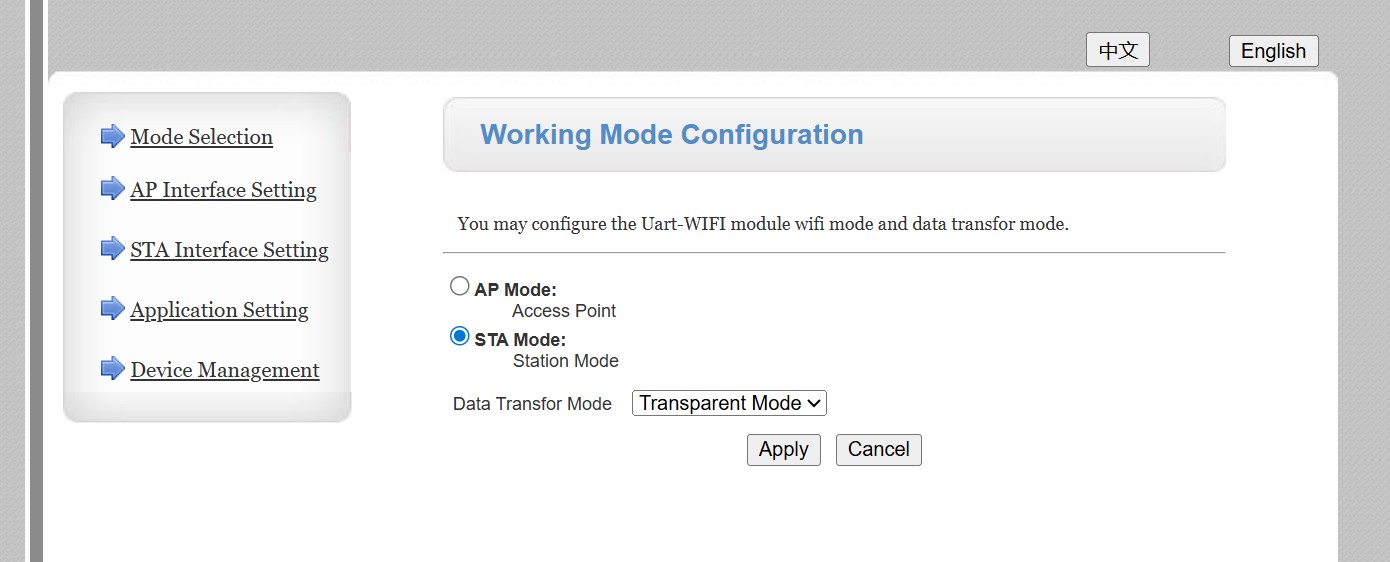Viewport: 1390px width, 562px height.
Task: Open the Data Transfor Mode dropdown
Action: pos(729,403)
